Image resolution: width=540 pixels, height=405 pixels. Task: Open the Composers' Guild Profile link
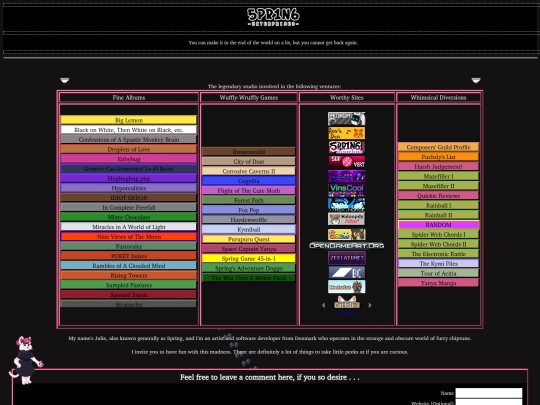438,147
